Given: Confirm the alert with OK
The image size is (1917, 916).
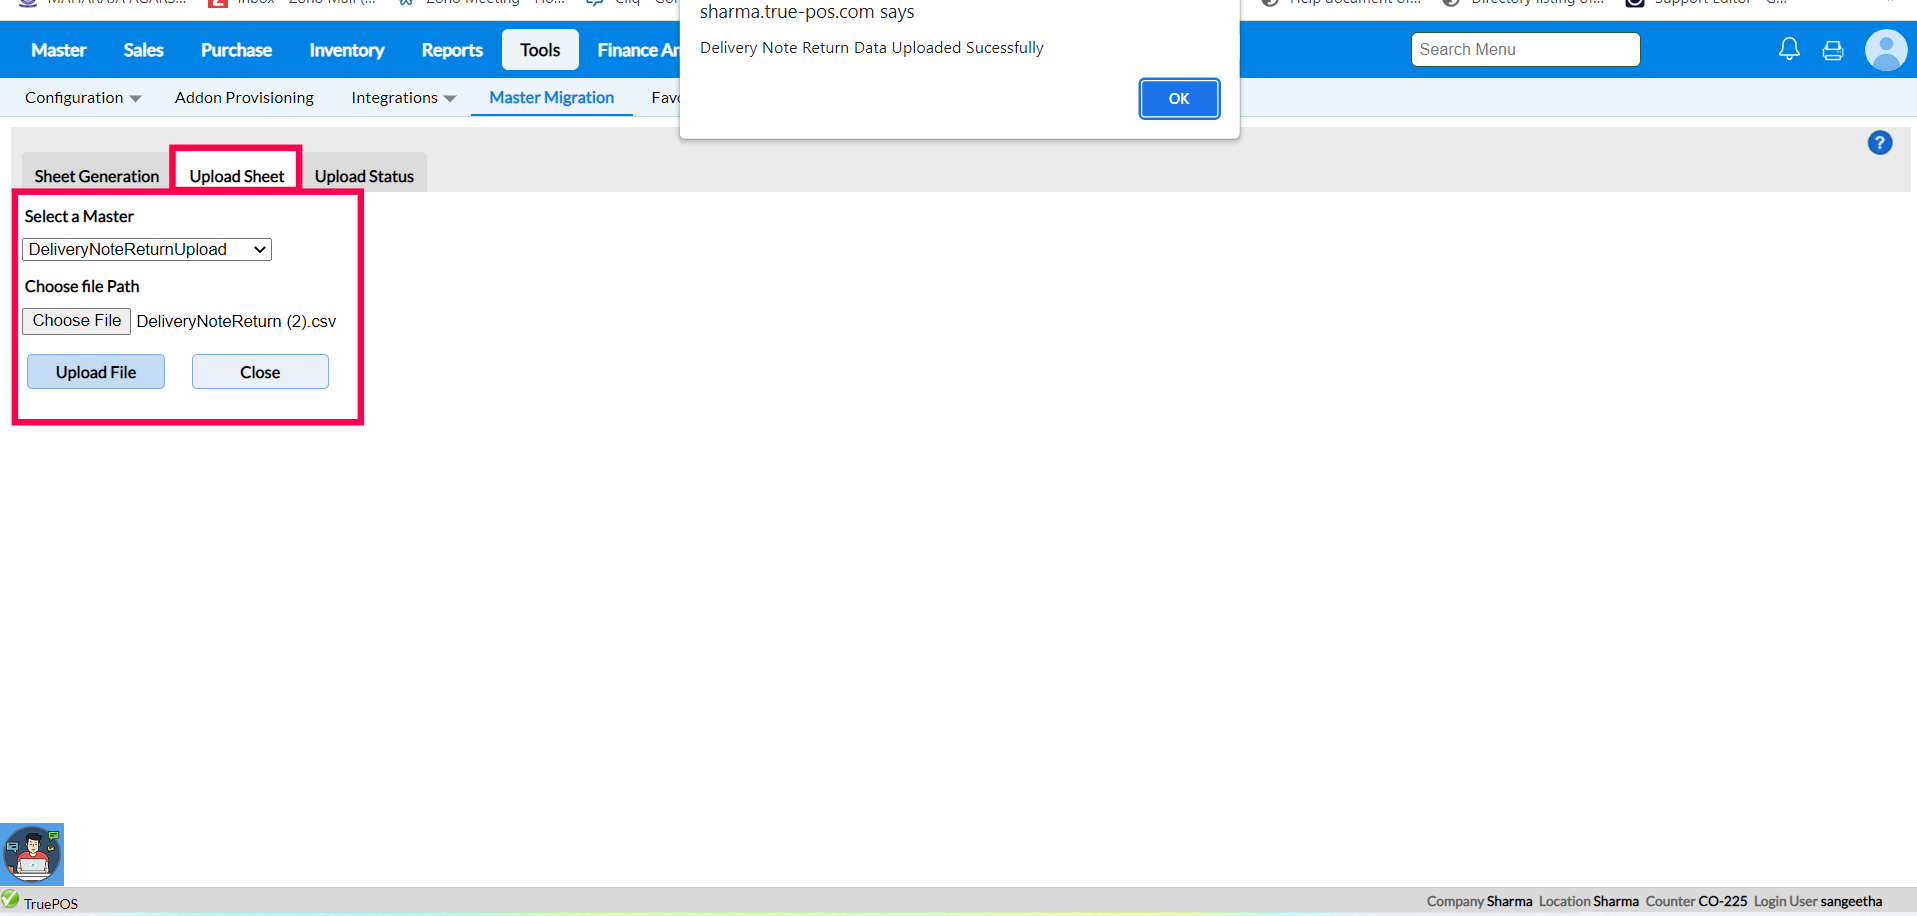Looking at the screenshot, I should [1179, 99].
